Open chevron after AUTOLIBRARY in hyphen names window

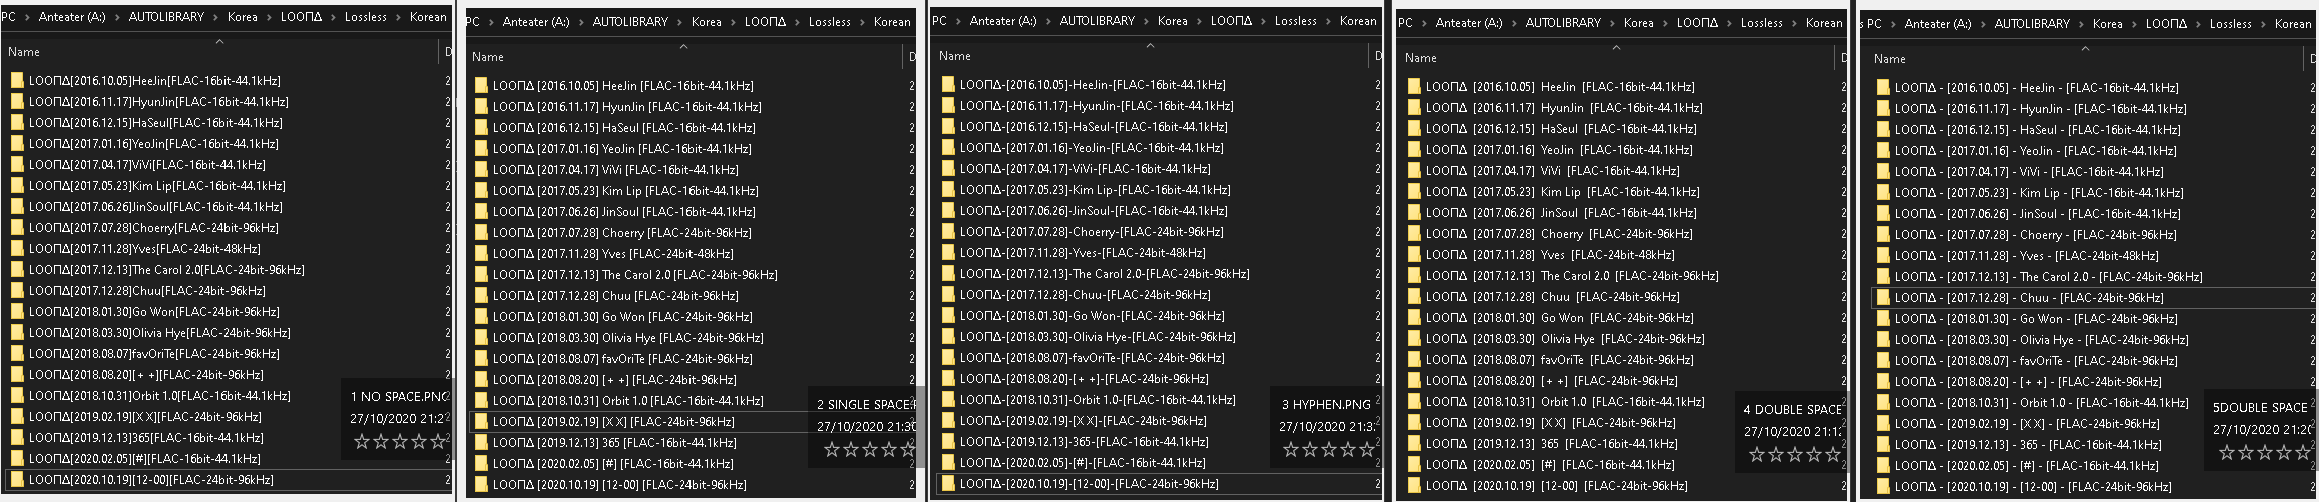1146,21
